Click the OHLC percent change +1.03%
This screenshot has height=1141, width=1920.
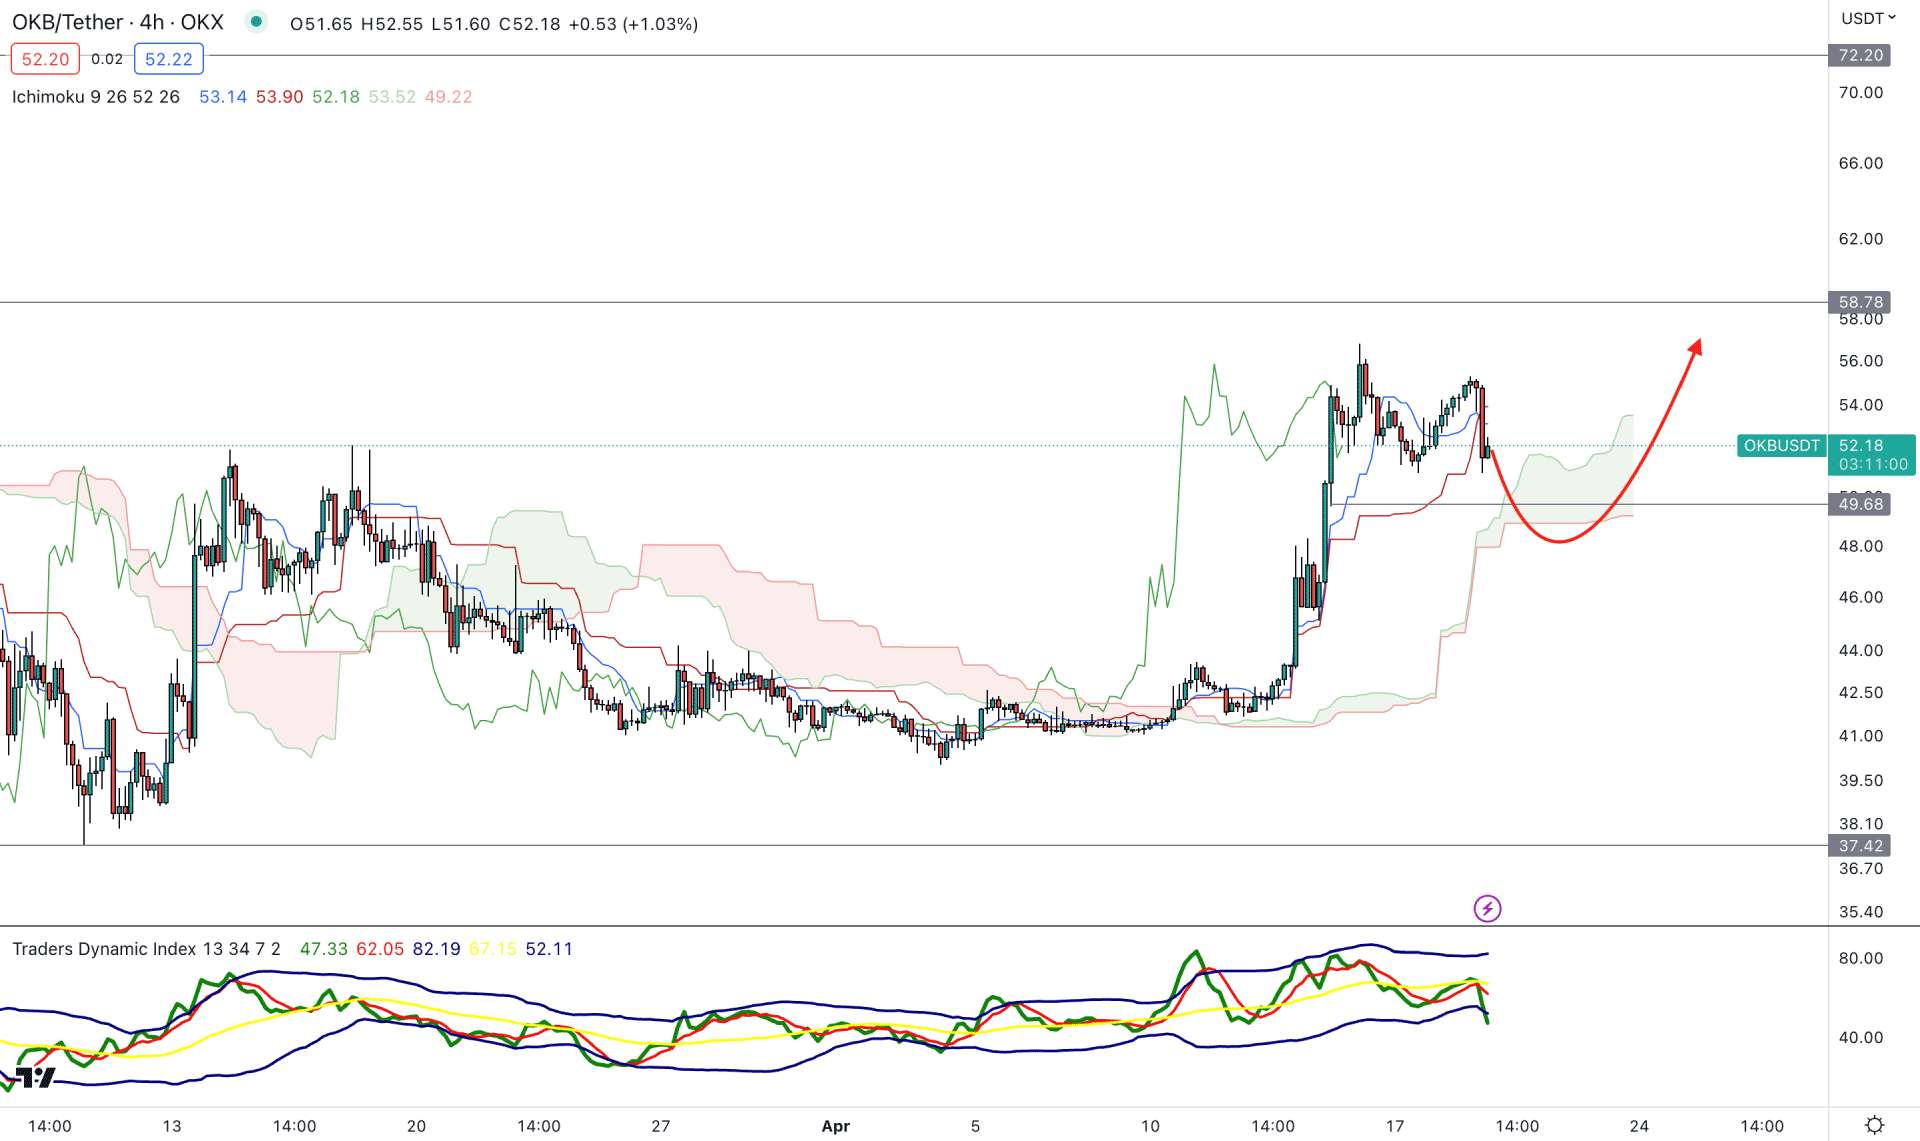660,24
